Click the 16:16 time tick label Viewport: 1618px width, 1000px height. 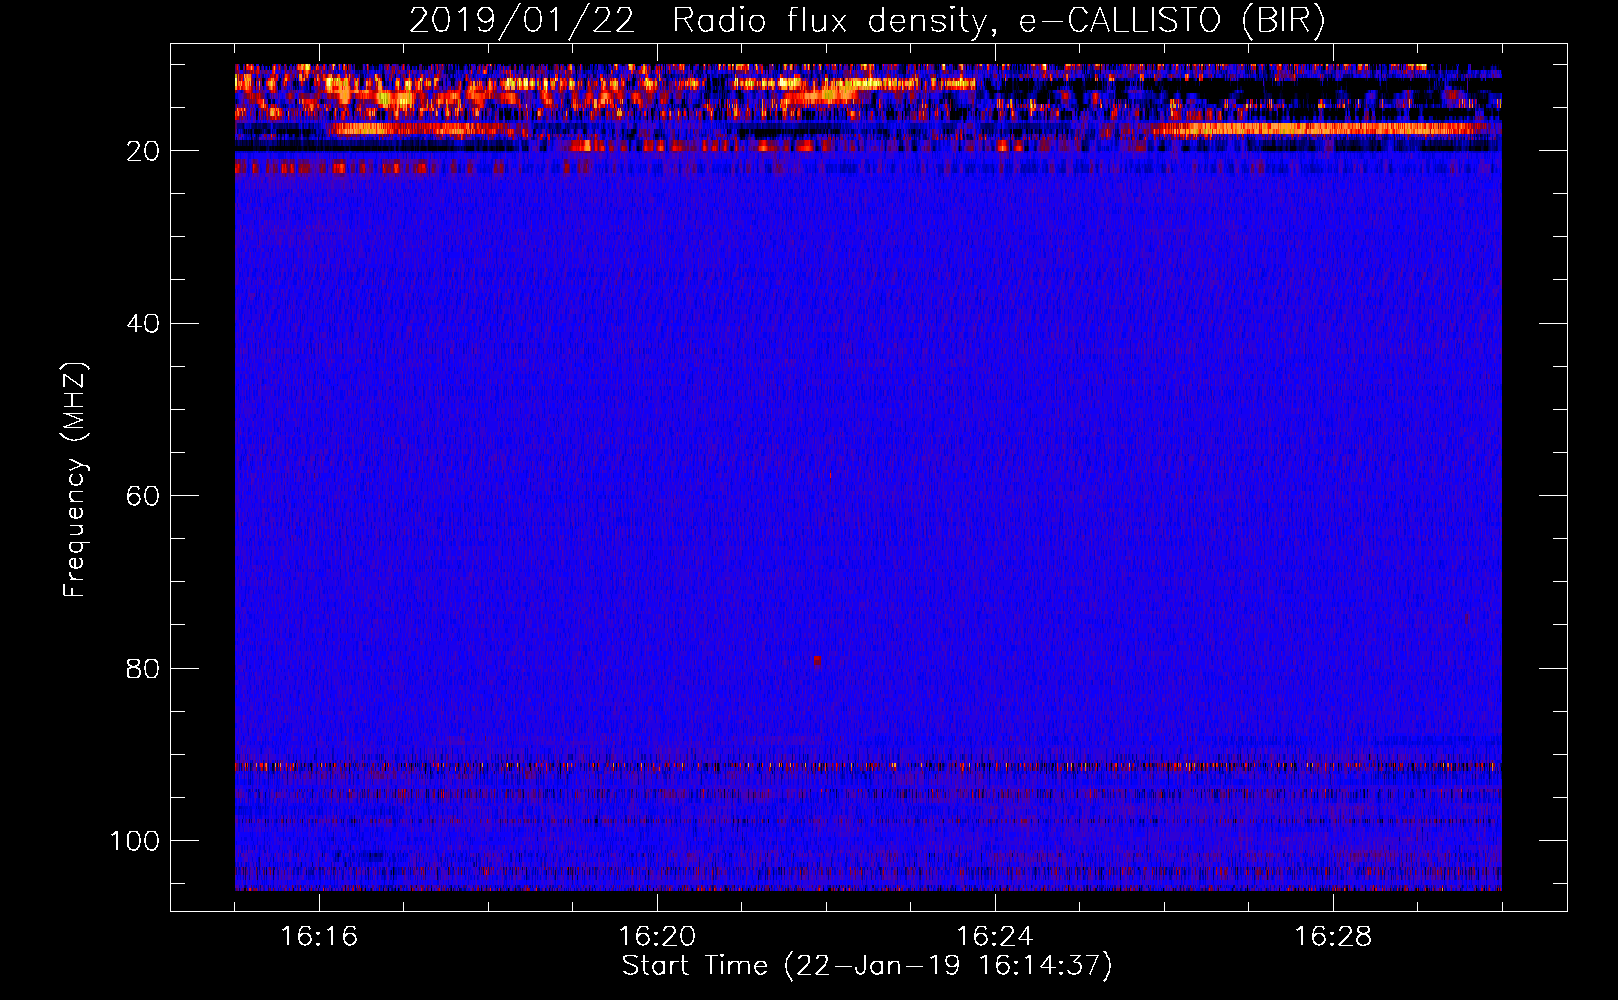tap(319, 937)
